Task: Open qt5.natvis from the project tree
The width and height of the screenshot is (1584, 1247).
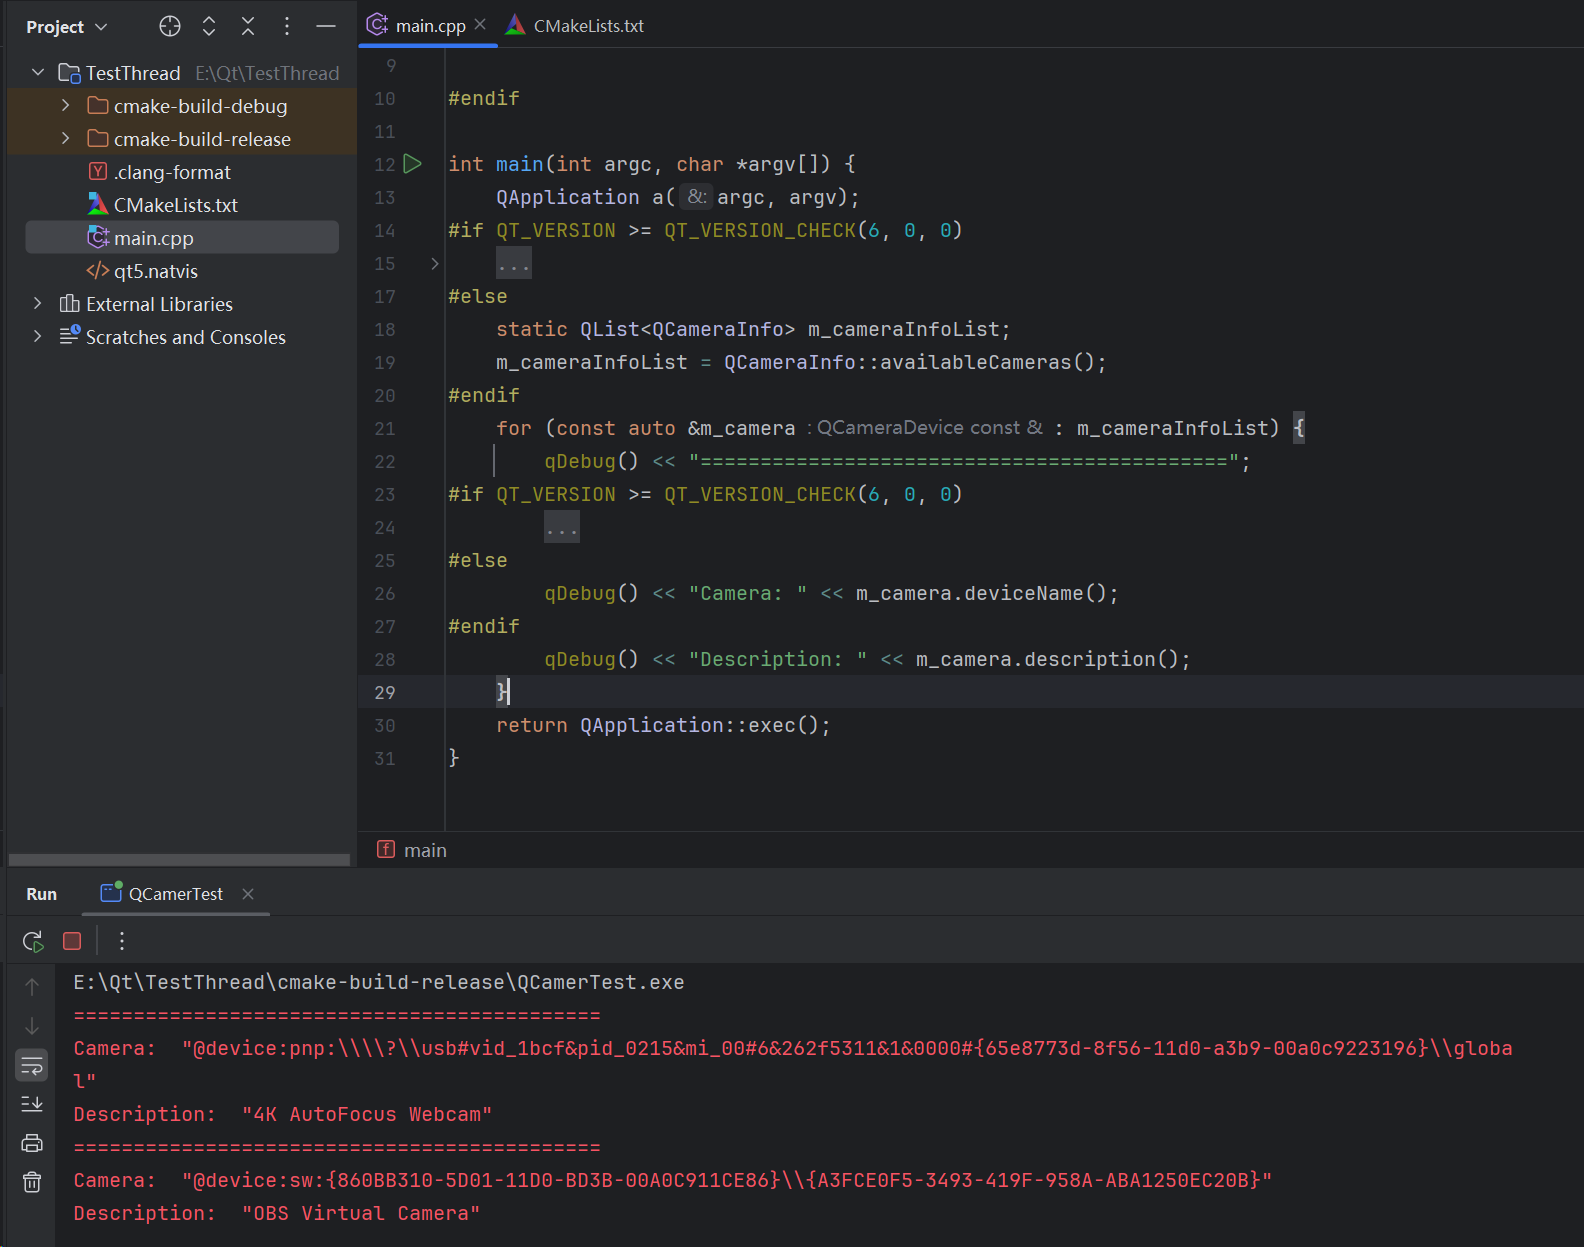Action: 155,271
